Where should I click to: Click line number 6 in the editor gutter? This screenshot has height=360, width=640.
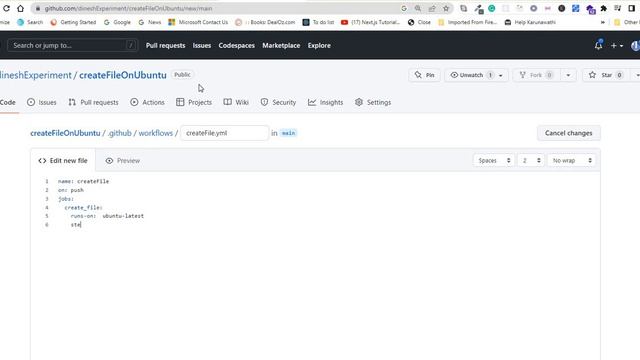[47, 225]
